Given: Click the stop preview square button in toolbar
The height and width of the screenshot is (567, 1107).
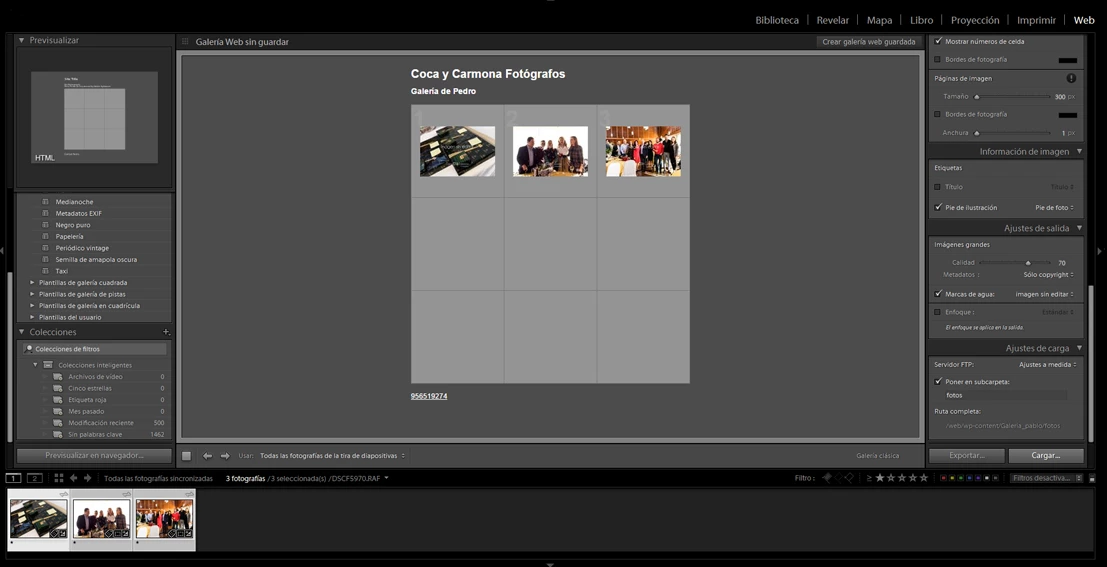Looking at the screenshot, I should point(186,456).
